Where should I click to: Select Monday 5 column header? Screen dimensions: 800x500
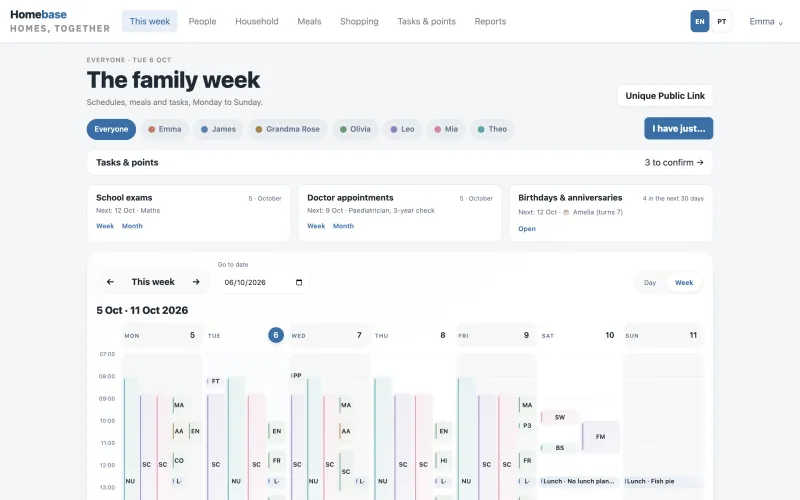tap(162, 335)
